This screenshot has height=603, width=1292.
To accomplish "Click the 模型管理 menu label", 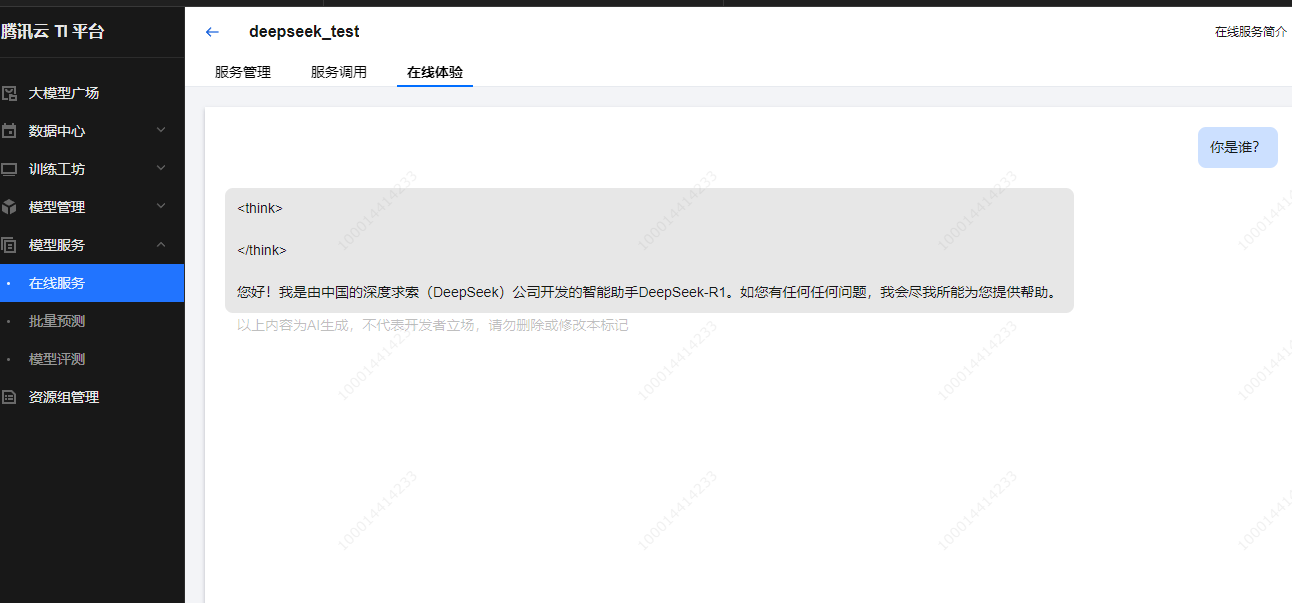I will tap(57, 207).
